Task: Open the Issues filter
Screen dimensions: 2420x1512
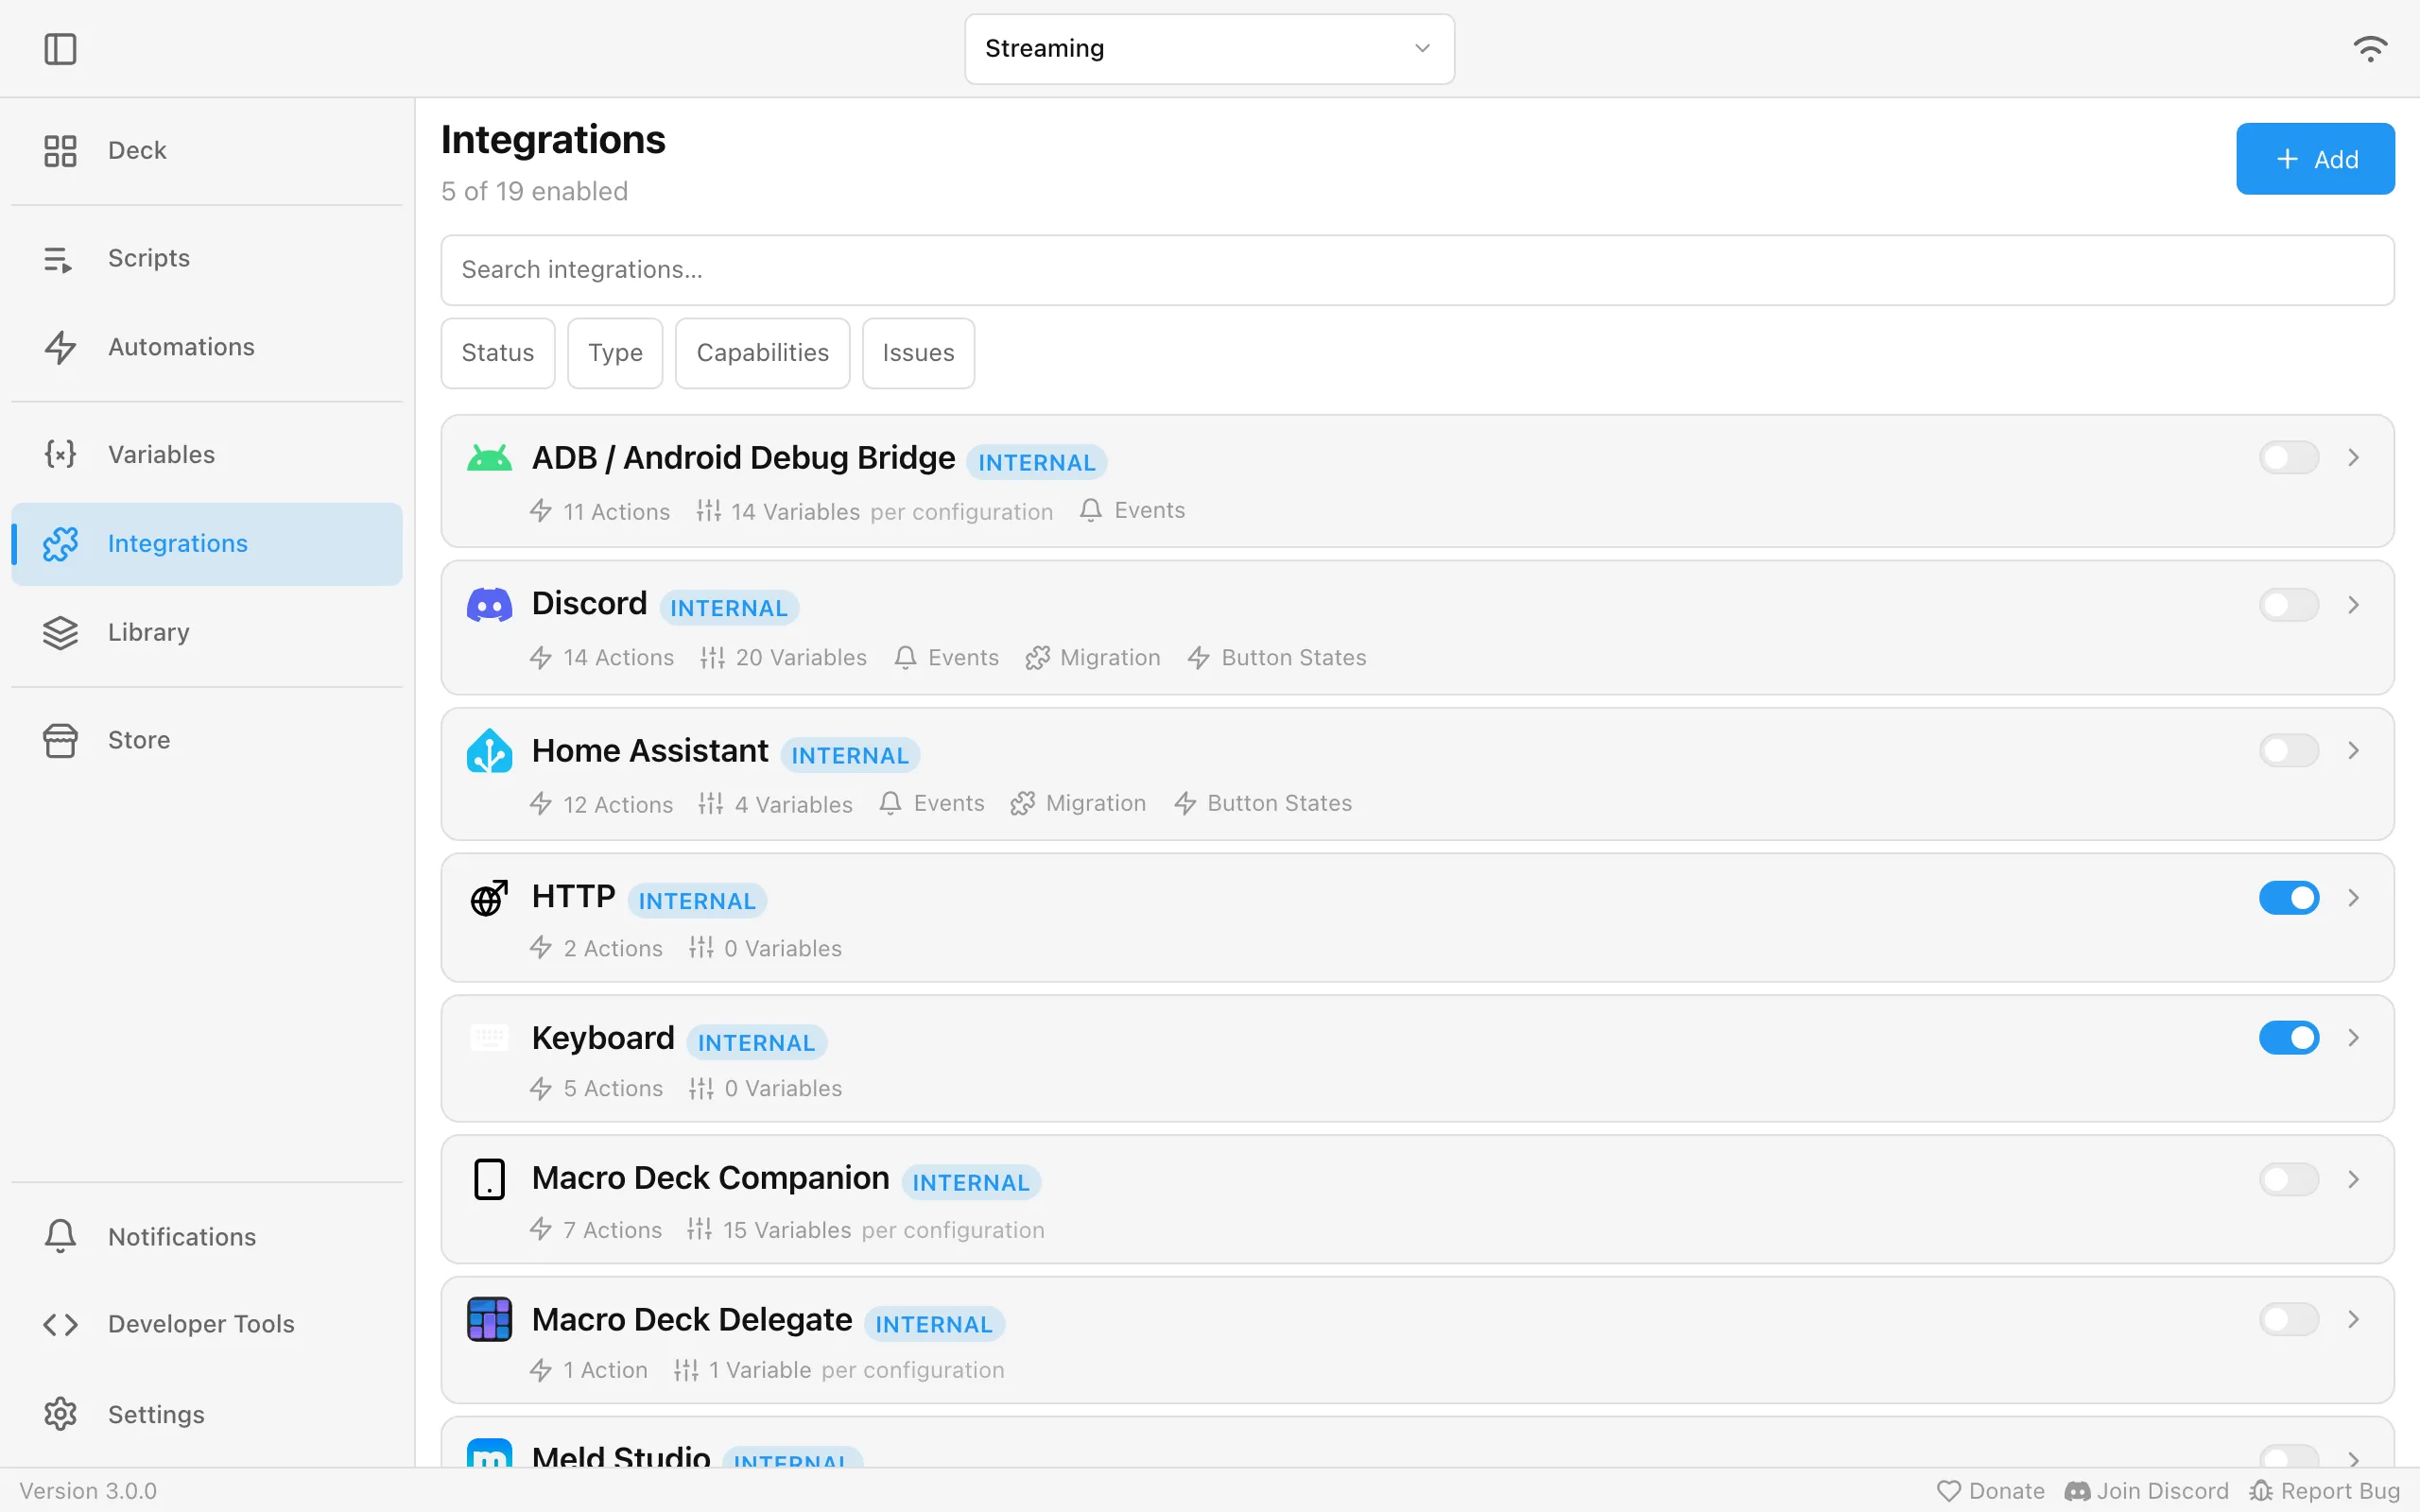Action: click(918, 353)
